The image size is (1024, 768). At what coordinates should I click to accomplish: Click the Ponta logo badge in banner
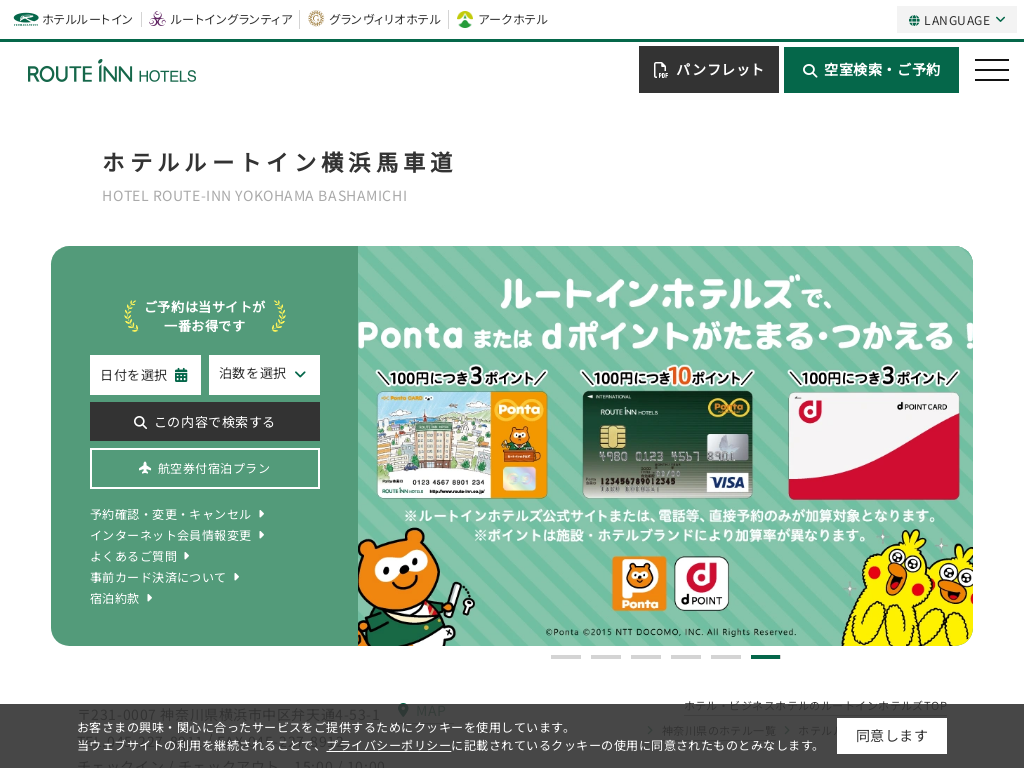tap(639, 584)
